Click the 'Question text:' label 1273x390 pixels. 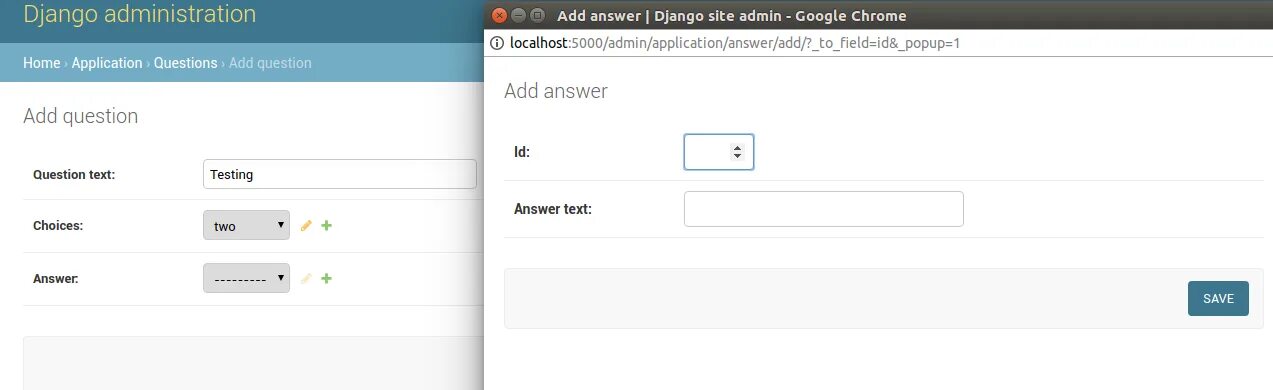pyautogui.click(x=74, y=174)
